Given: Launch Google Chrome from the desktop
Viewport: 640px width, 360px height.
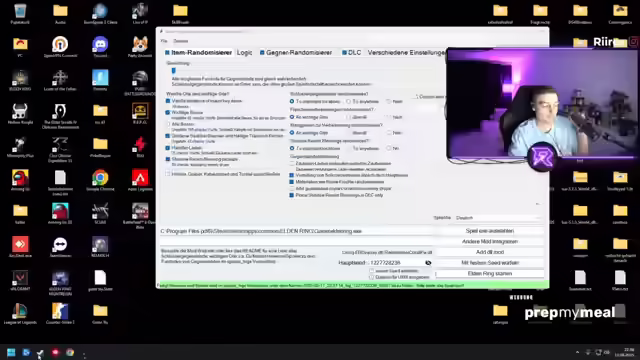Looking at the screenshot, I should click(x=100, y=180).
